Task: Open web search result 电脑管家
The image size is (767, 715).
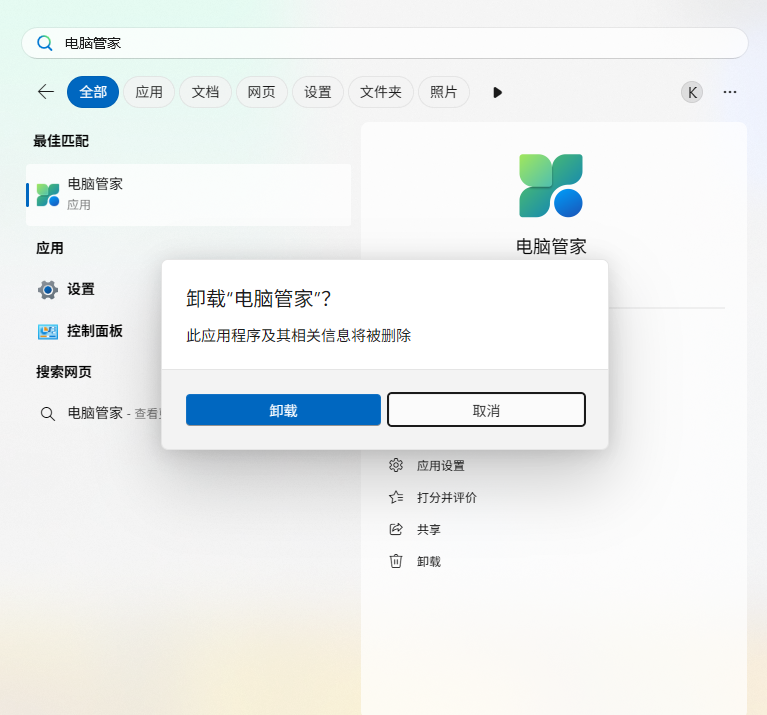Action: (95, 413)
